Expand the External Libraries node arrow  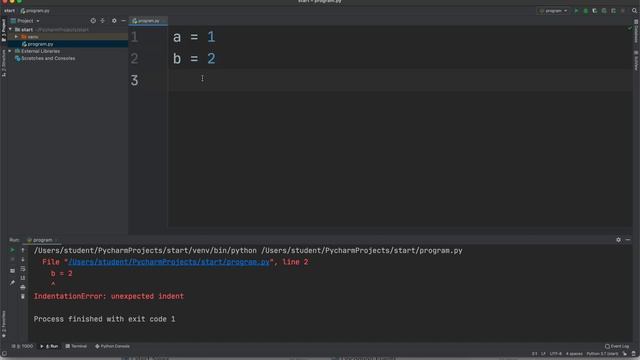click(10, 51)
